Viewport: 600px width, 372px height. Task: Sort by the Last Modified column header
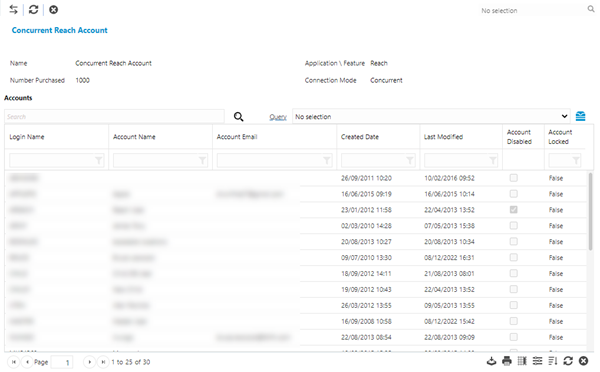[x=443, y=137]
